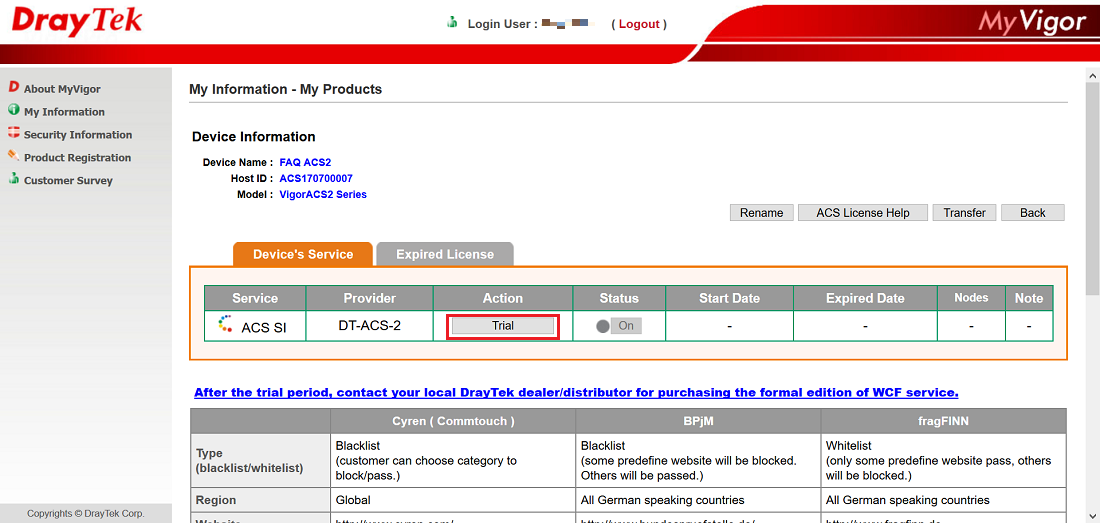The image size is (1100, 523).
Task: Click the login user icon
Action: pyautogui.click(x=452, y=23)
